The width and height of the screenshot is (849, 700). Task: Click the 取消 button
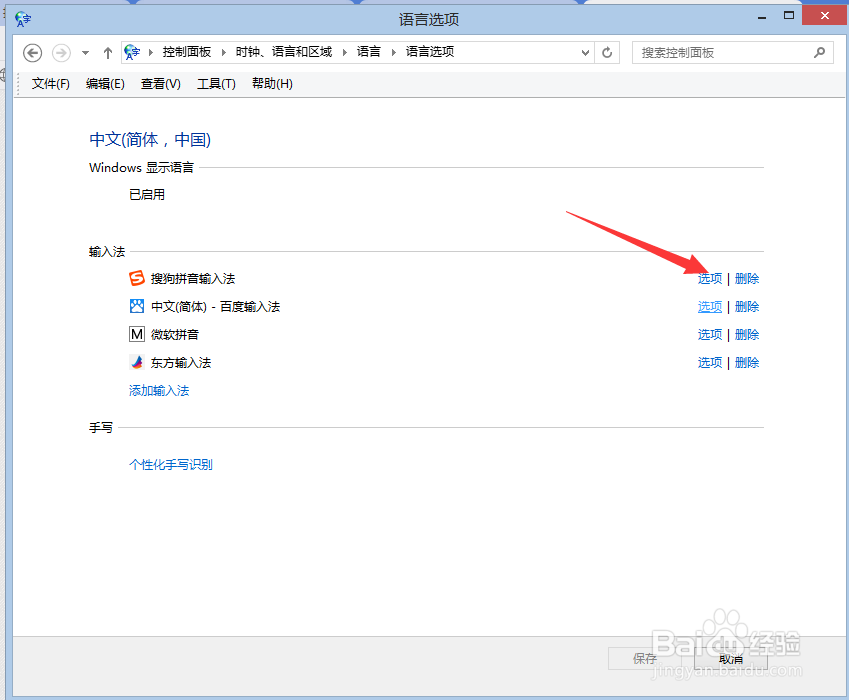pyautogui.click(x=731, y=659)
